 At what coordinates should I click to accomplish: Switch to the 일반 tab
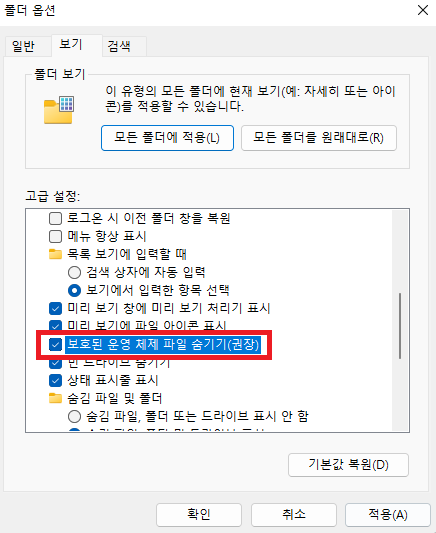click(23, 46)
